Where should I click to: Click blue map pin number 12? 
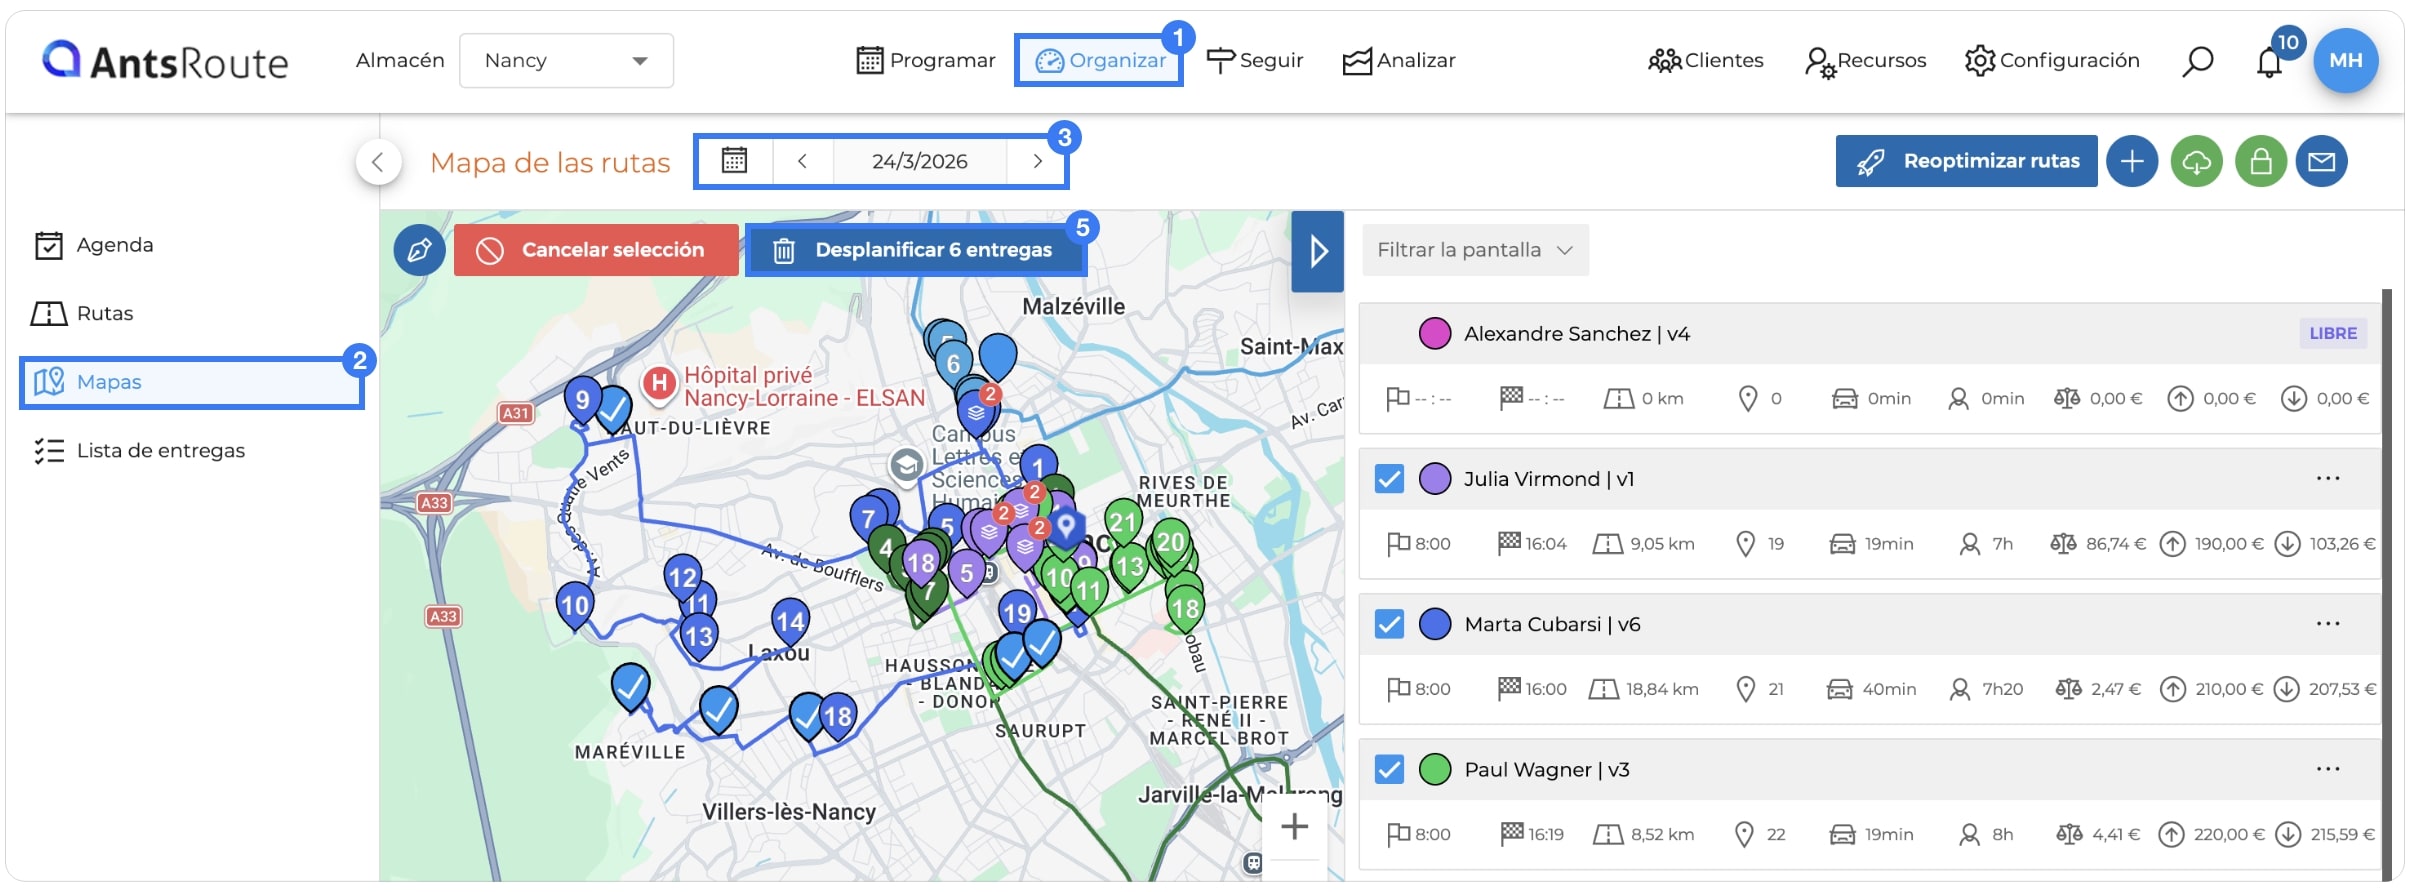[x=682, y=577]
